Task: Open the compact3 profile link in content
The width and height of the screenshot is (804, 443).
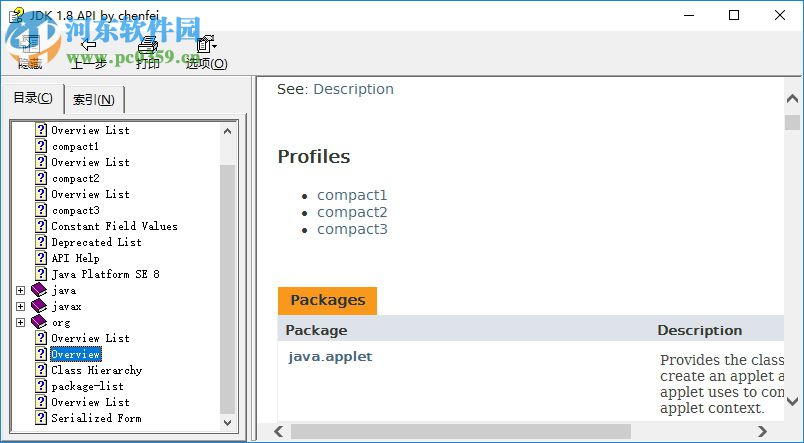Action: [352, 229]
